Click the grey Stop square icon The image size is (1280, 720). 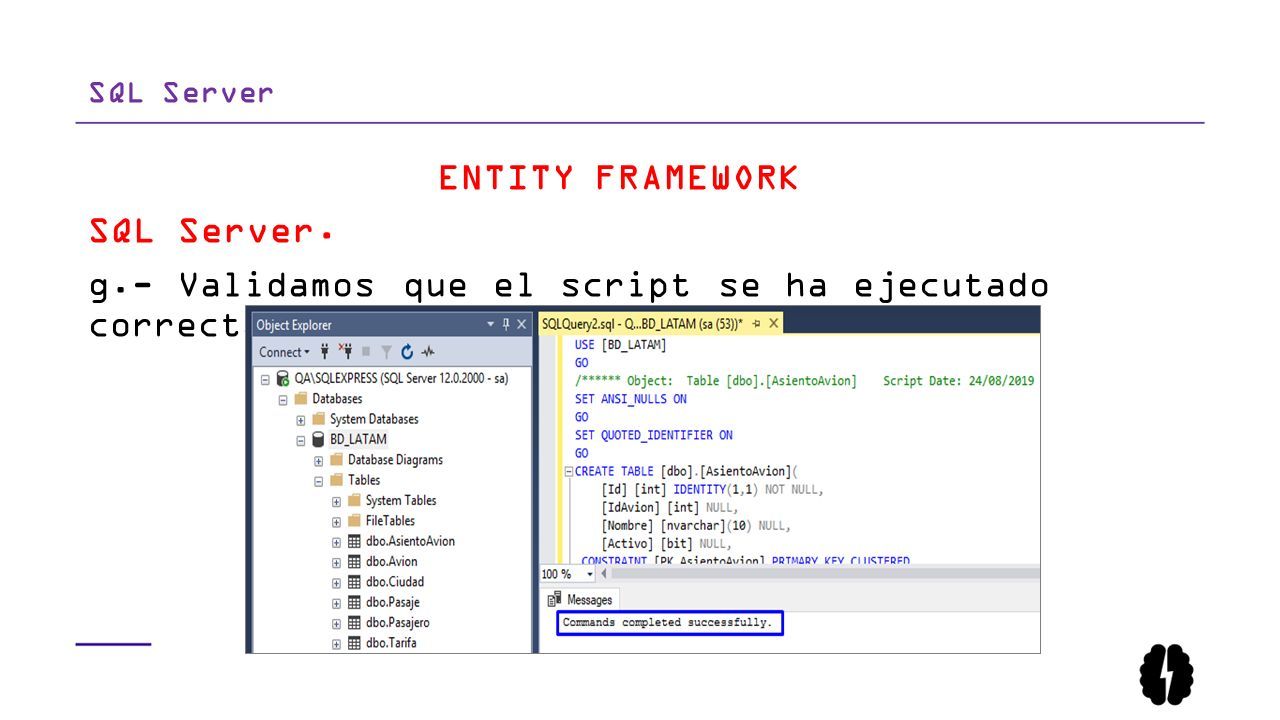(366, 352)
